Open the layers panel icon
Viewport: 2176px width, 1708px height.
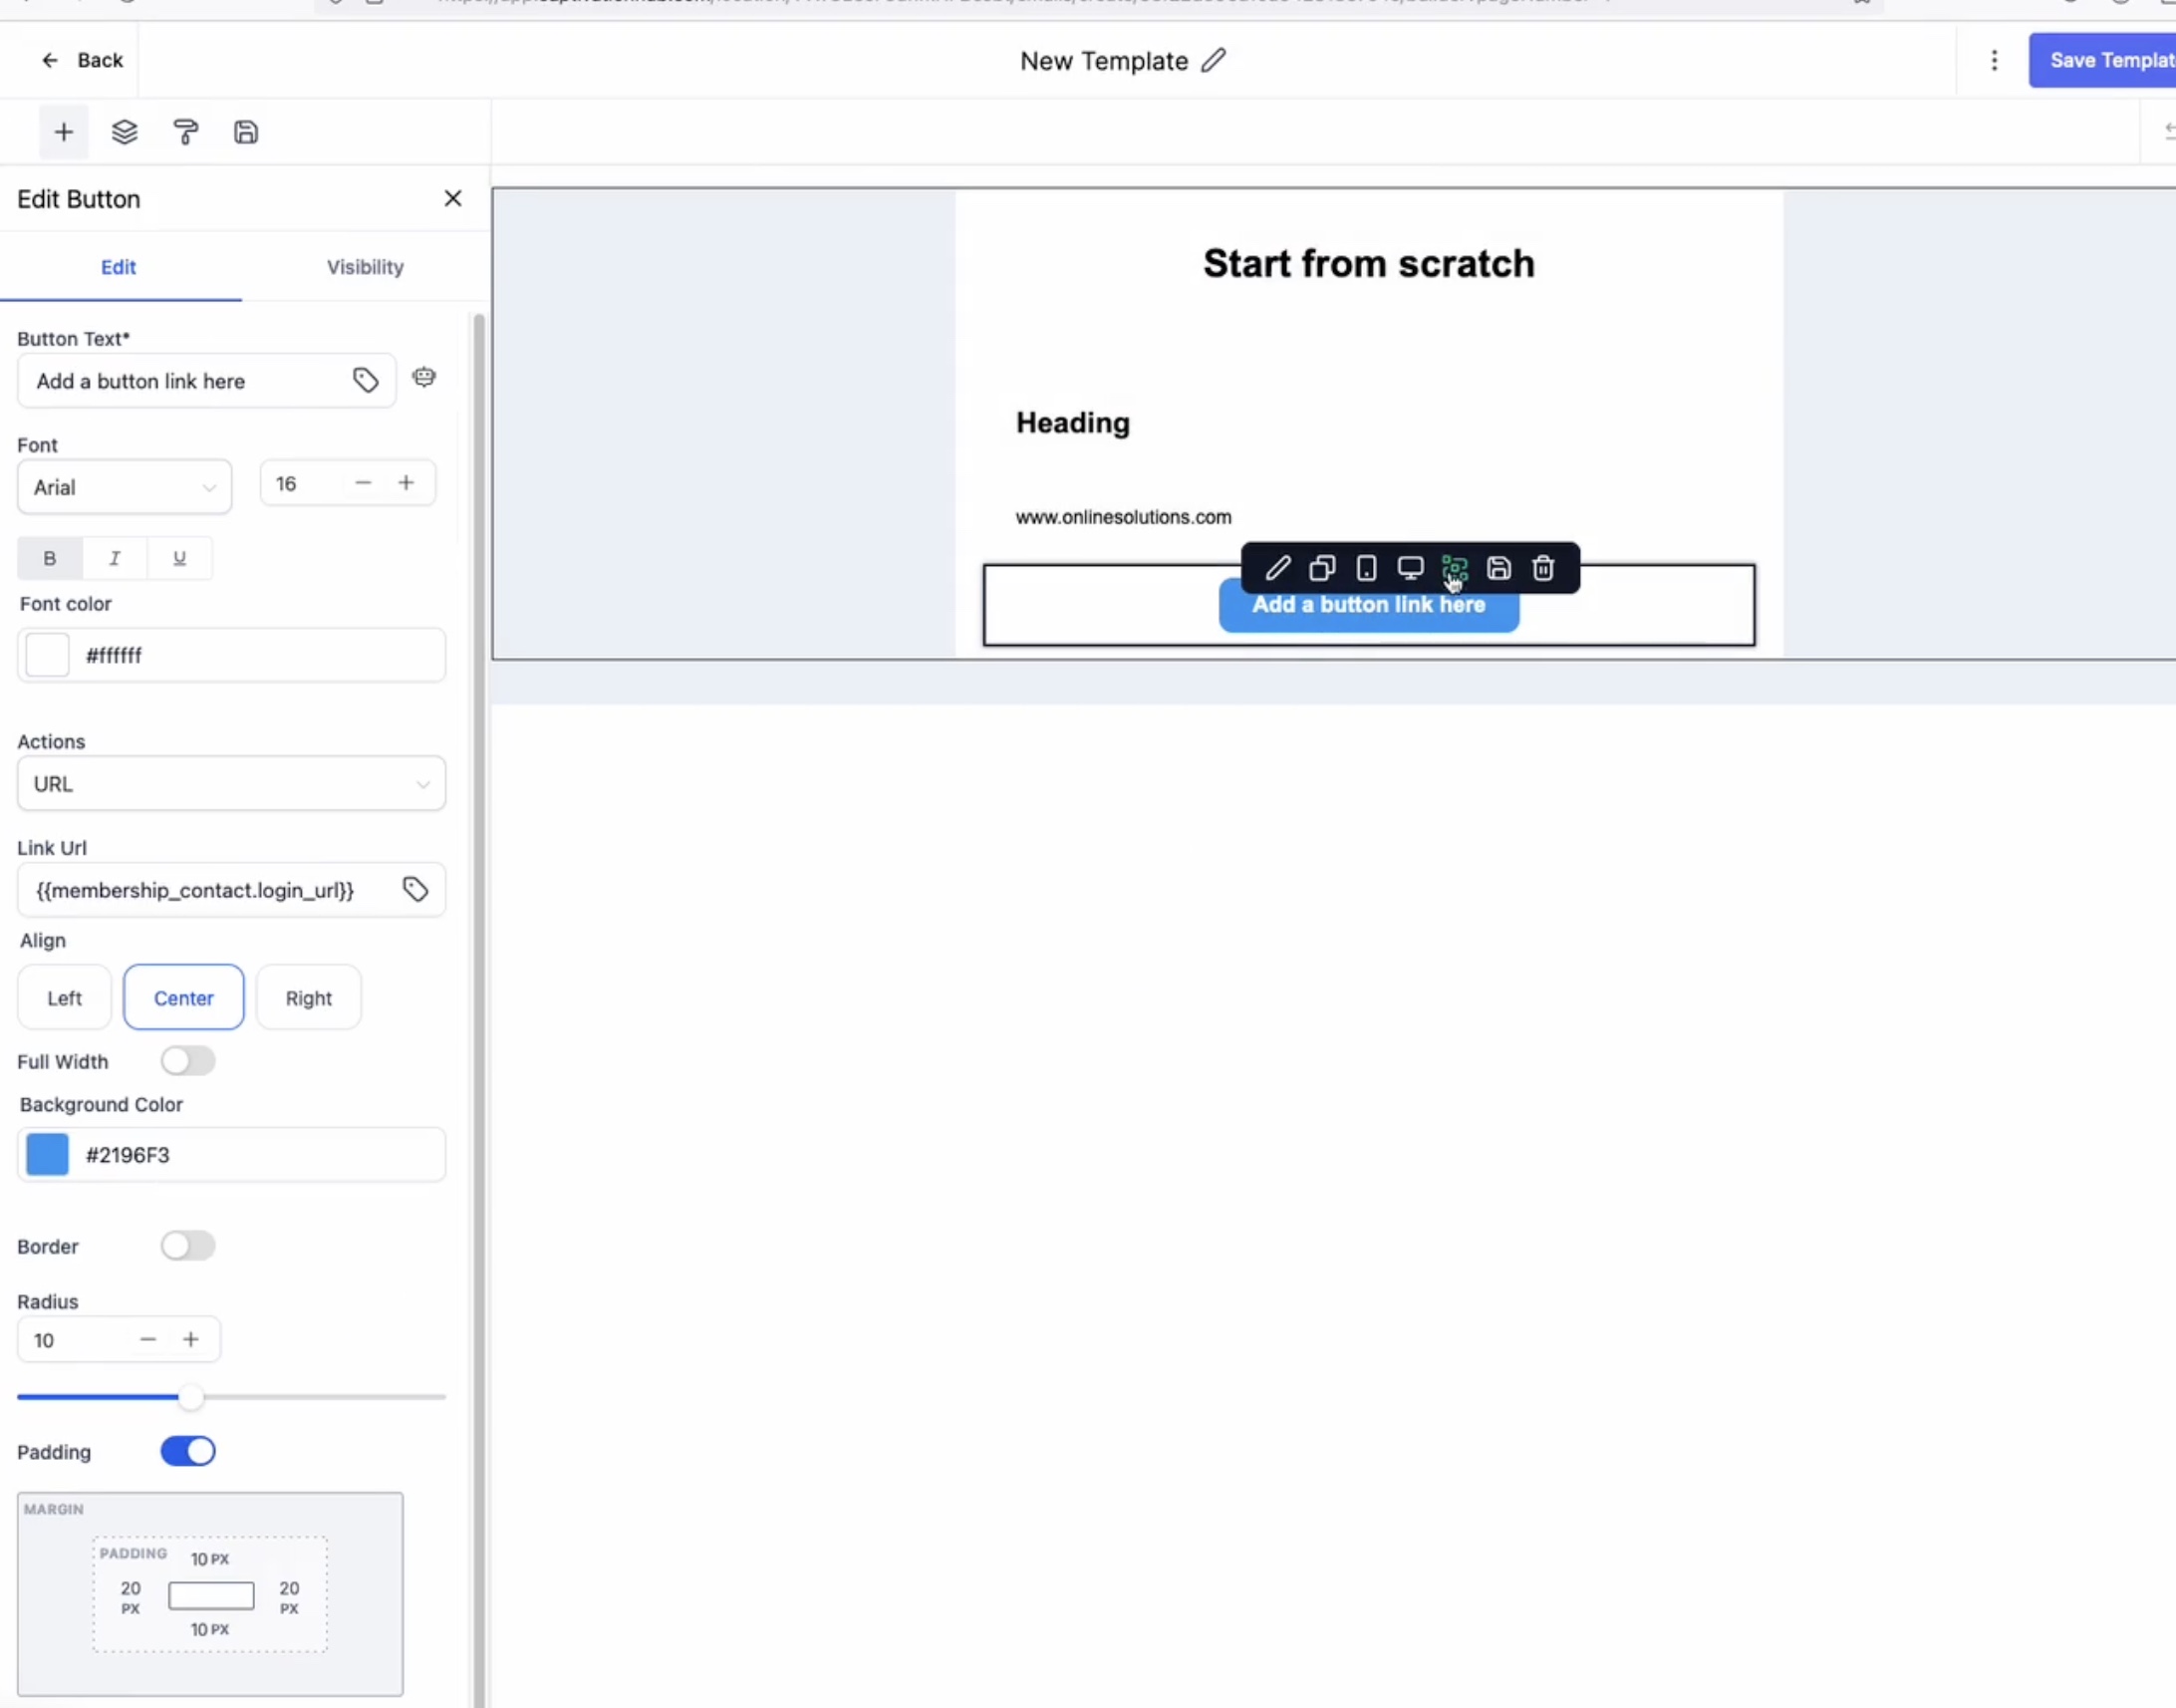tap(124, 132)
